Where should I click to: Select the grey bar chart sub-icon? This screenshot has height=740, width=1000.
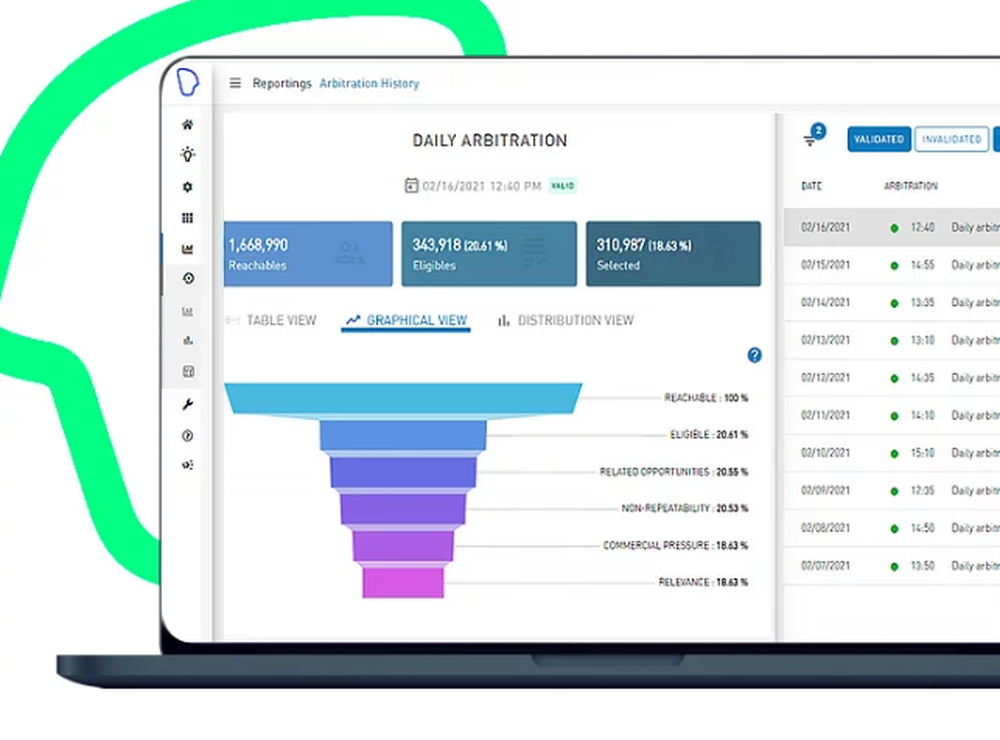pyautogui.click(x=188, y=341)
